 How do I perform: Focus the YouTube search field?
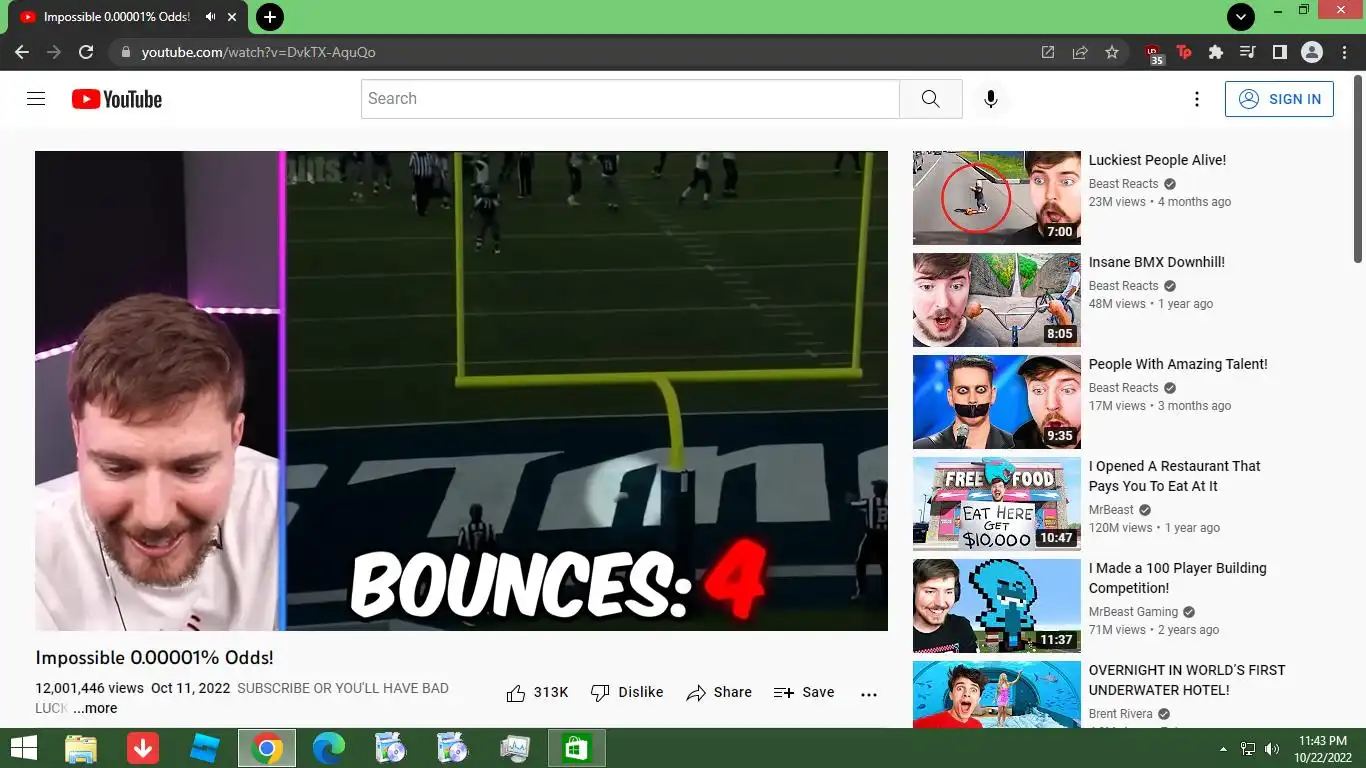click(630, 99)
